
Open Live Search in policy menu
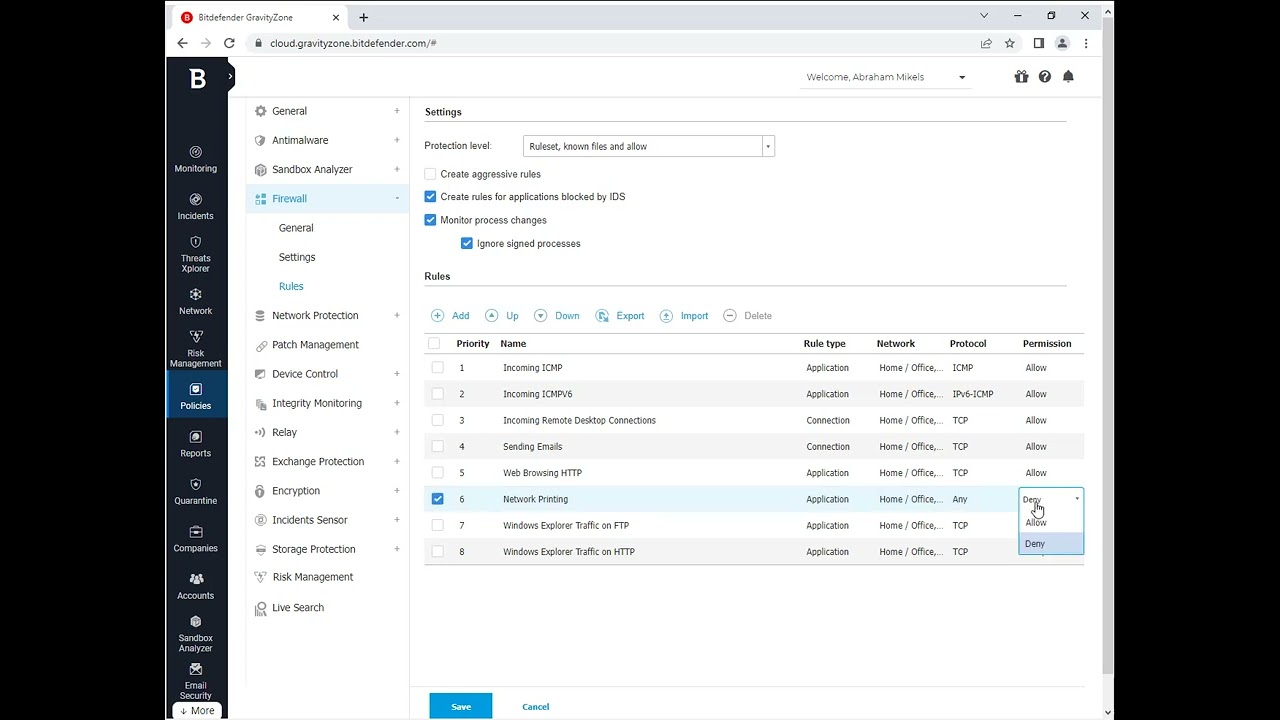[x=298, y=608]
